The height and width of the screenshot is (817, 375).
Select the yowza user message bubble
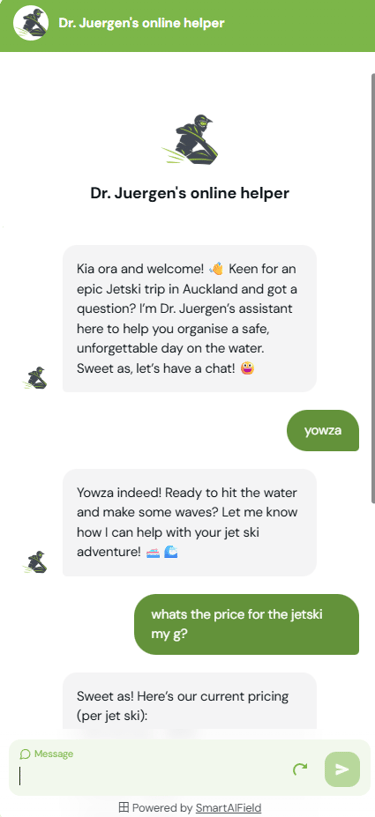click(x=323, y=430)
